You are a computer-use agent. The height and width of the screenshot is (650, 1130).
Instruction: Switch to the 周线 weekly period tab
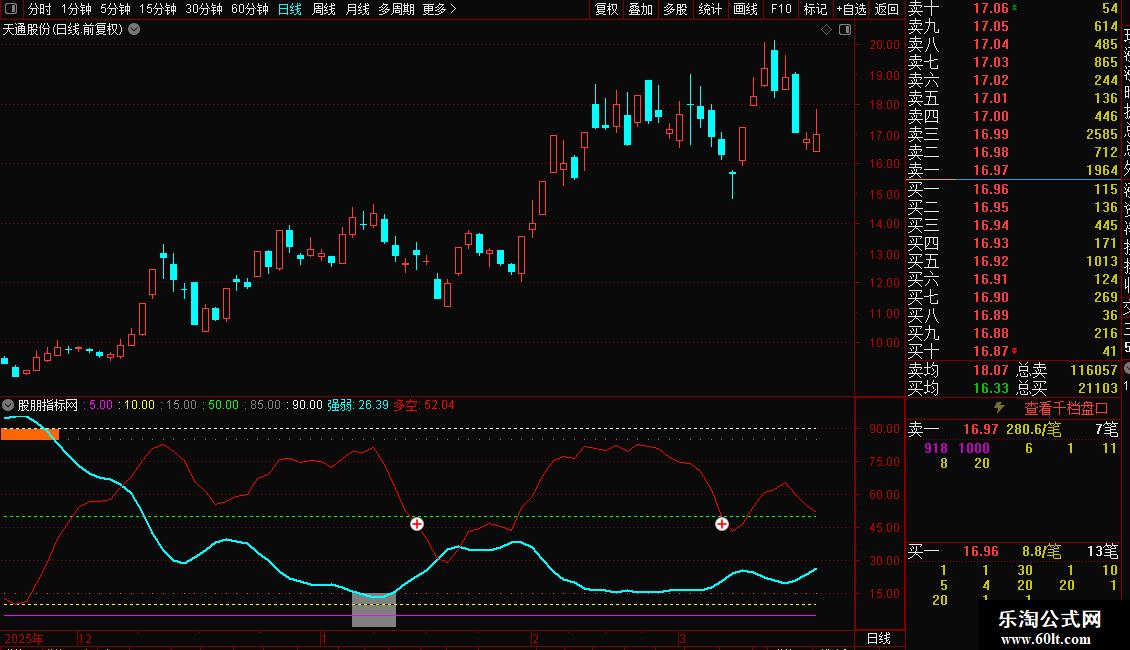pyautogui.click(x=324, y=9)
